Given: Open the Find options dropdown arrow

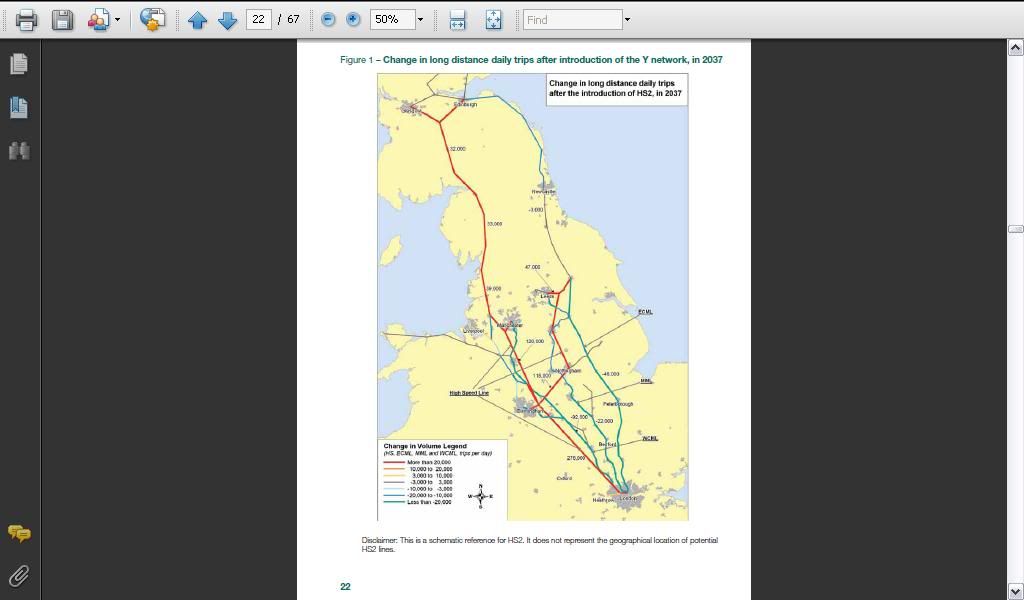Looking at the screenshot, I should (627, 19).
